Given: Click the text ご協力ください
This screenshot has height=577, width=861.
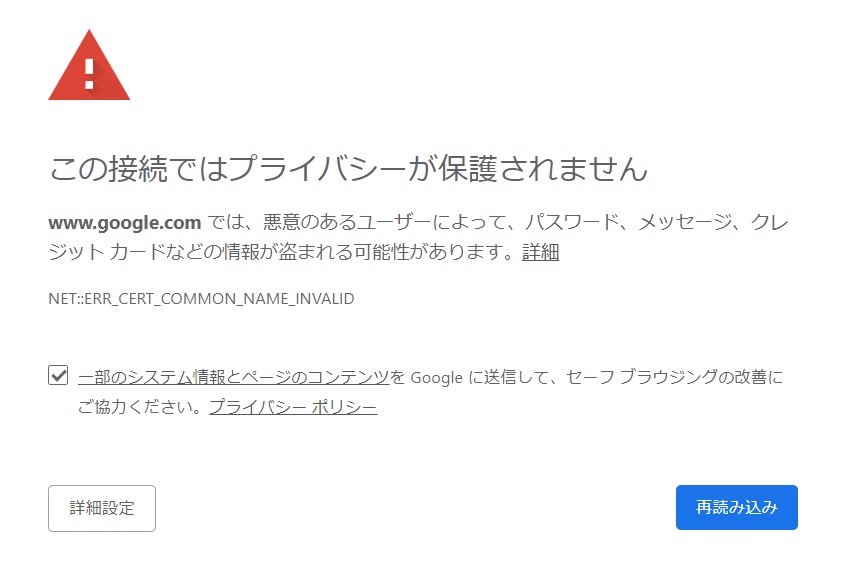Looking at the screenshot, I should click(138, 407).
